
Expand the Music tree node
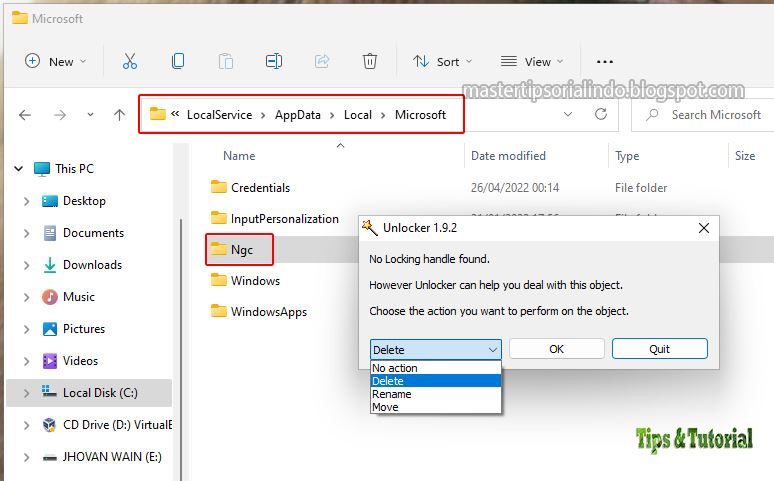tap(27, 297)
